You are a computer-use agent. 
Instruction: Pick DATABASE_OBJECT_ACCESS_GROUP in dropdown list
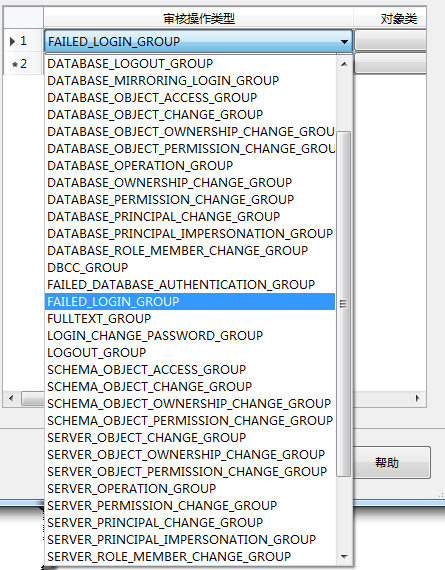point(190,98)
